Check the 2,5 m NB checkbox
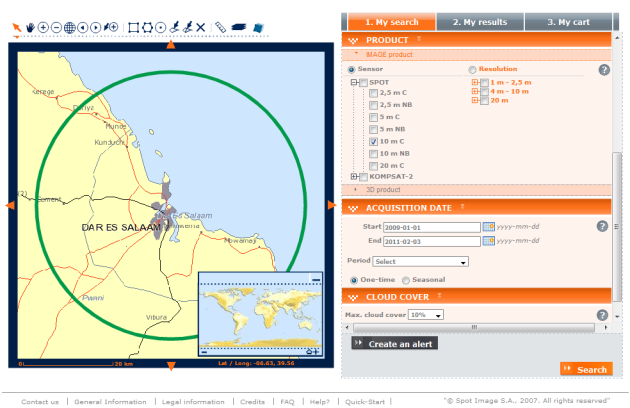 pyautogui.click(x=374, y=105)
